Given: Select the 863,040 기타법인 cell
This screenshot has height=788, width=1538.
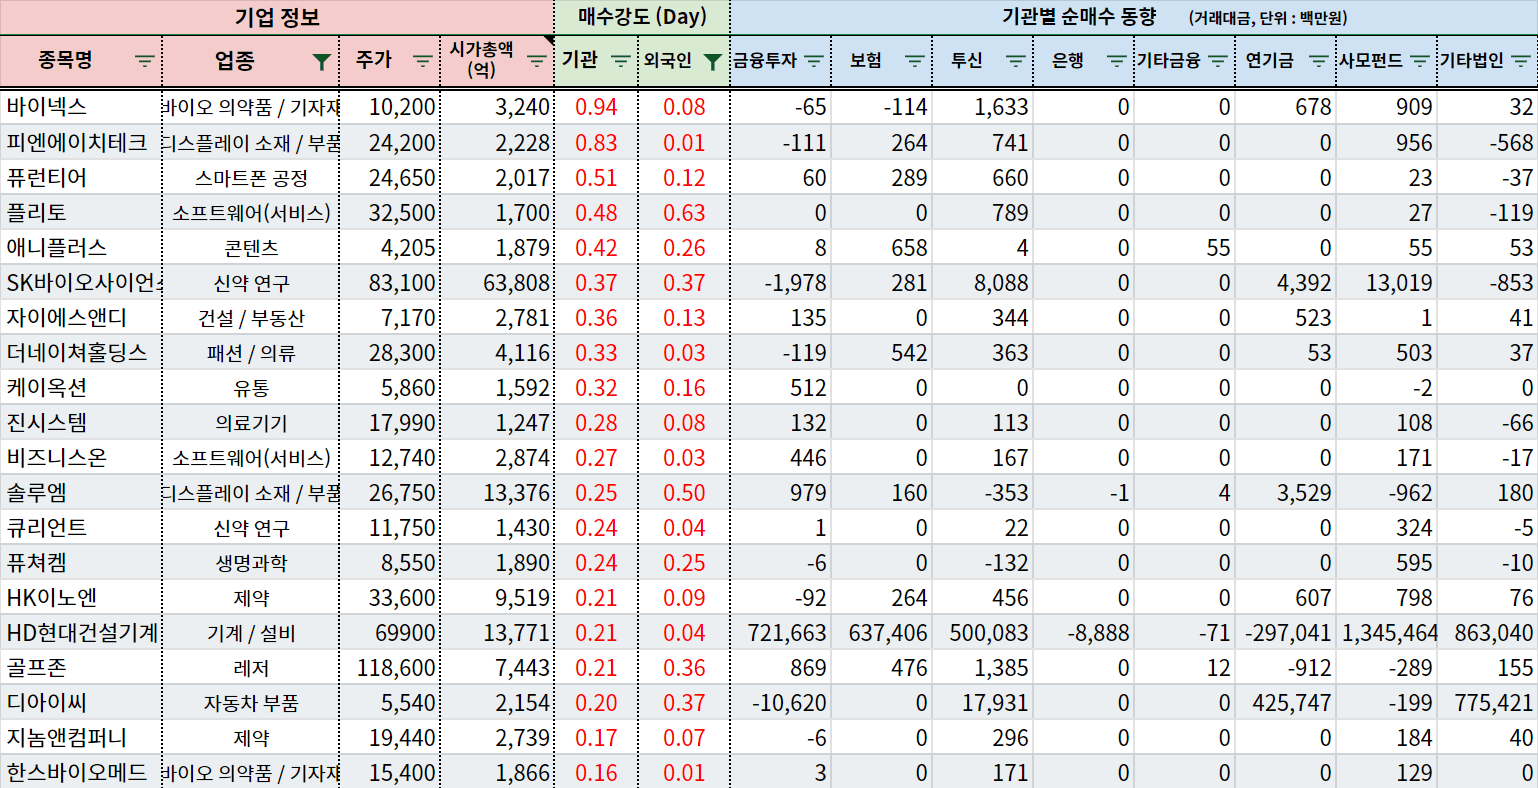Looking at the screenshot, I should pos(1488,632).
